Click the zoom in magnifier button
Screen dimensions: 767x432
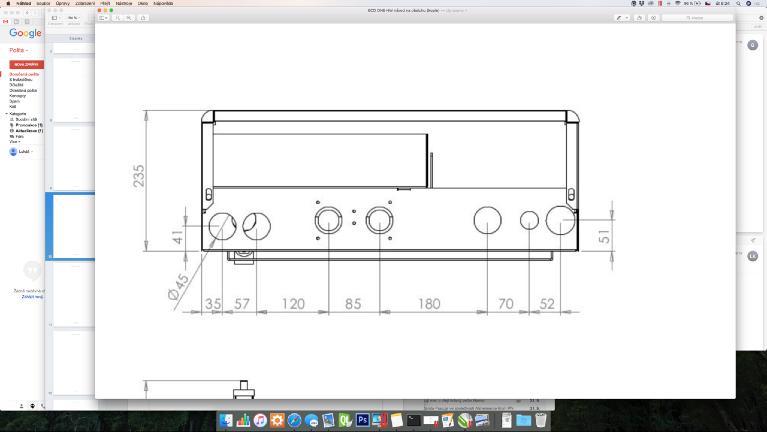click(129, 18)
